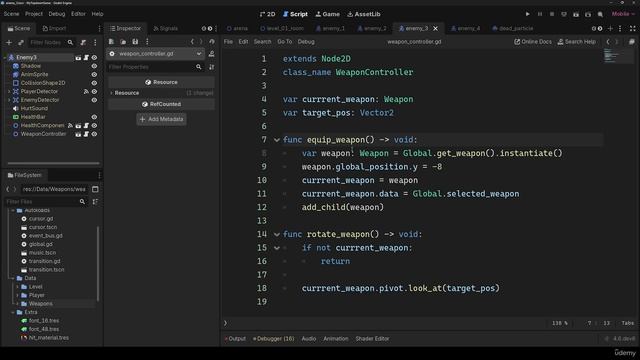The height and width of the screenshot is (360, 640).
Task: Run the project with the play button
Action: tap(527, 14)
